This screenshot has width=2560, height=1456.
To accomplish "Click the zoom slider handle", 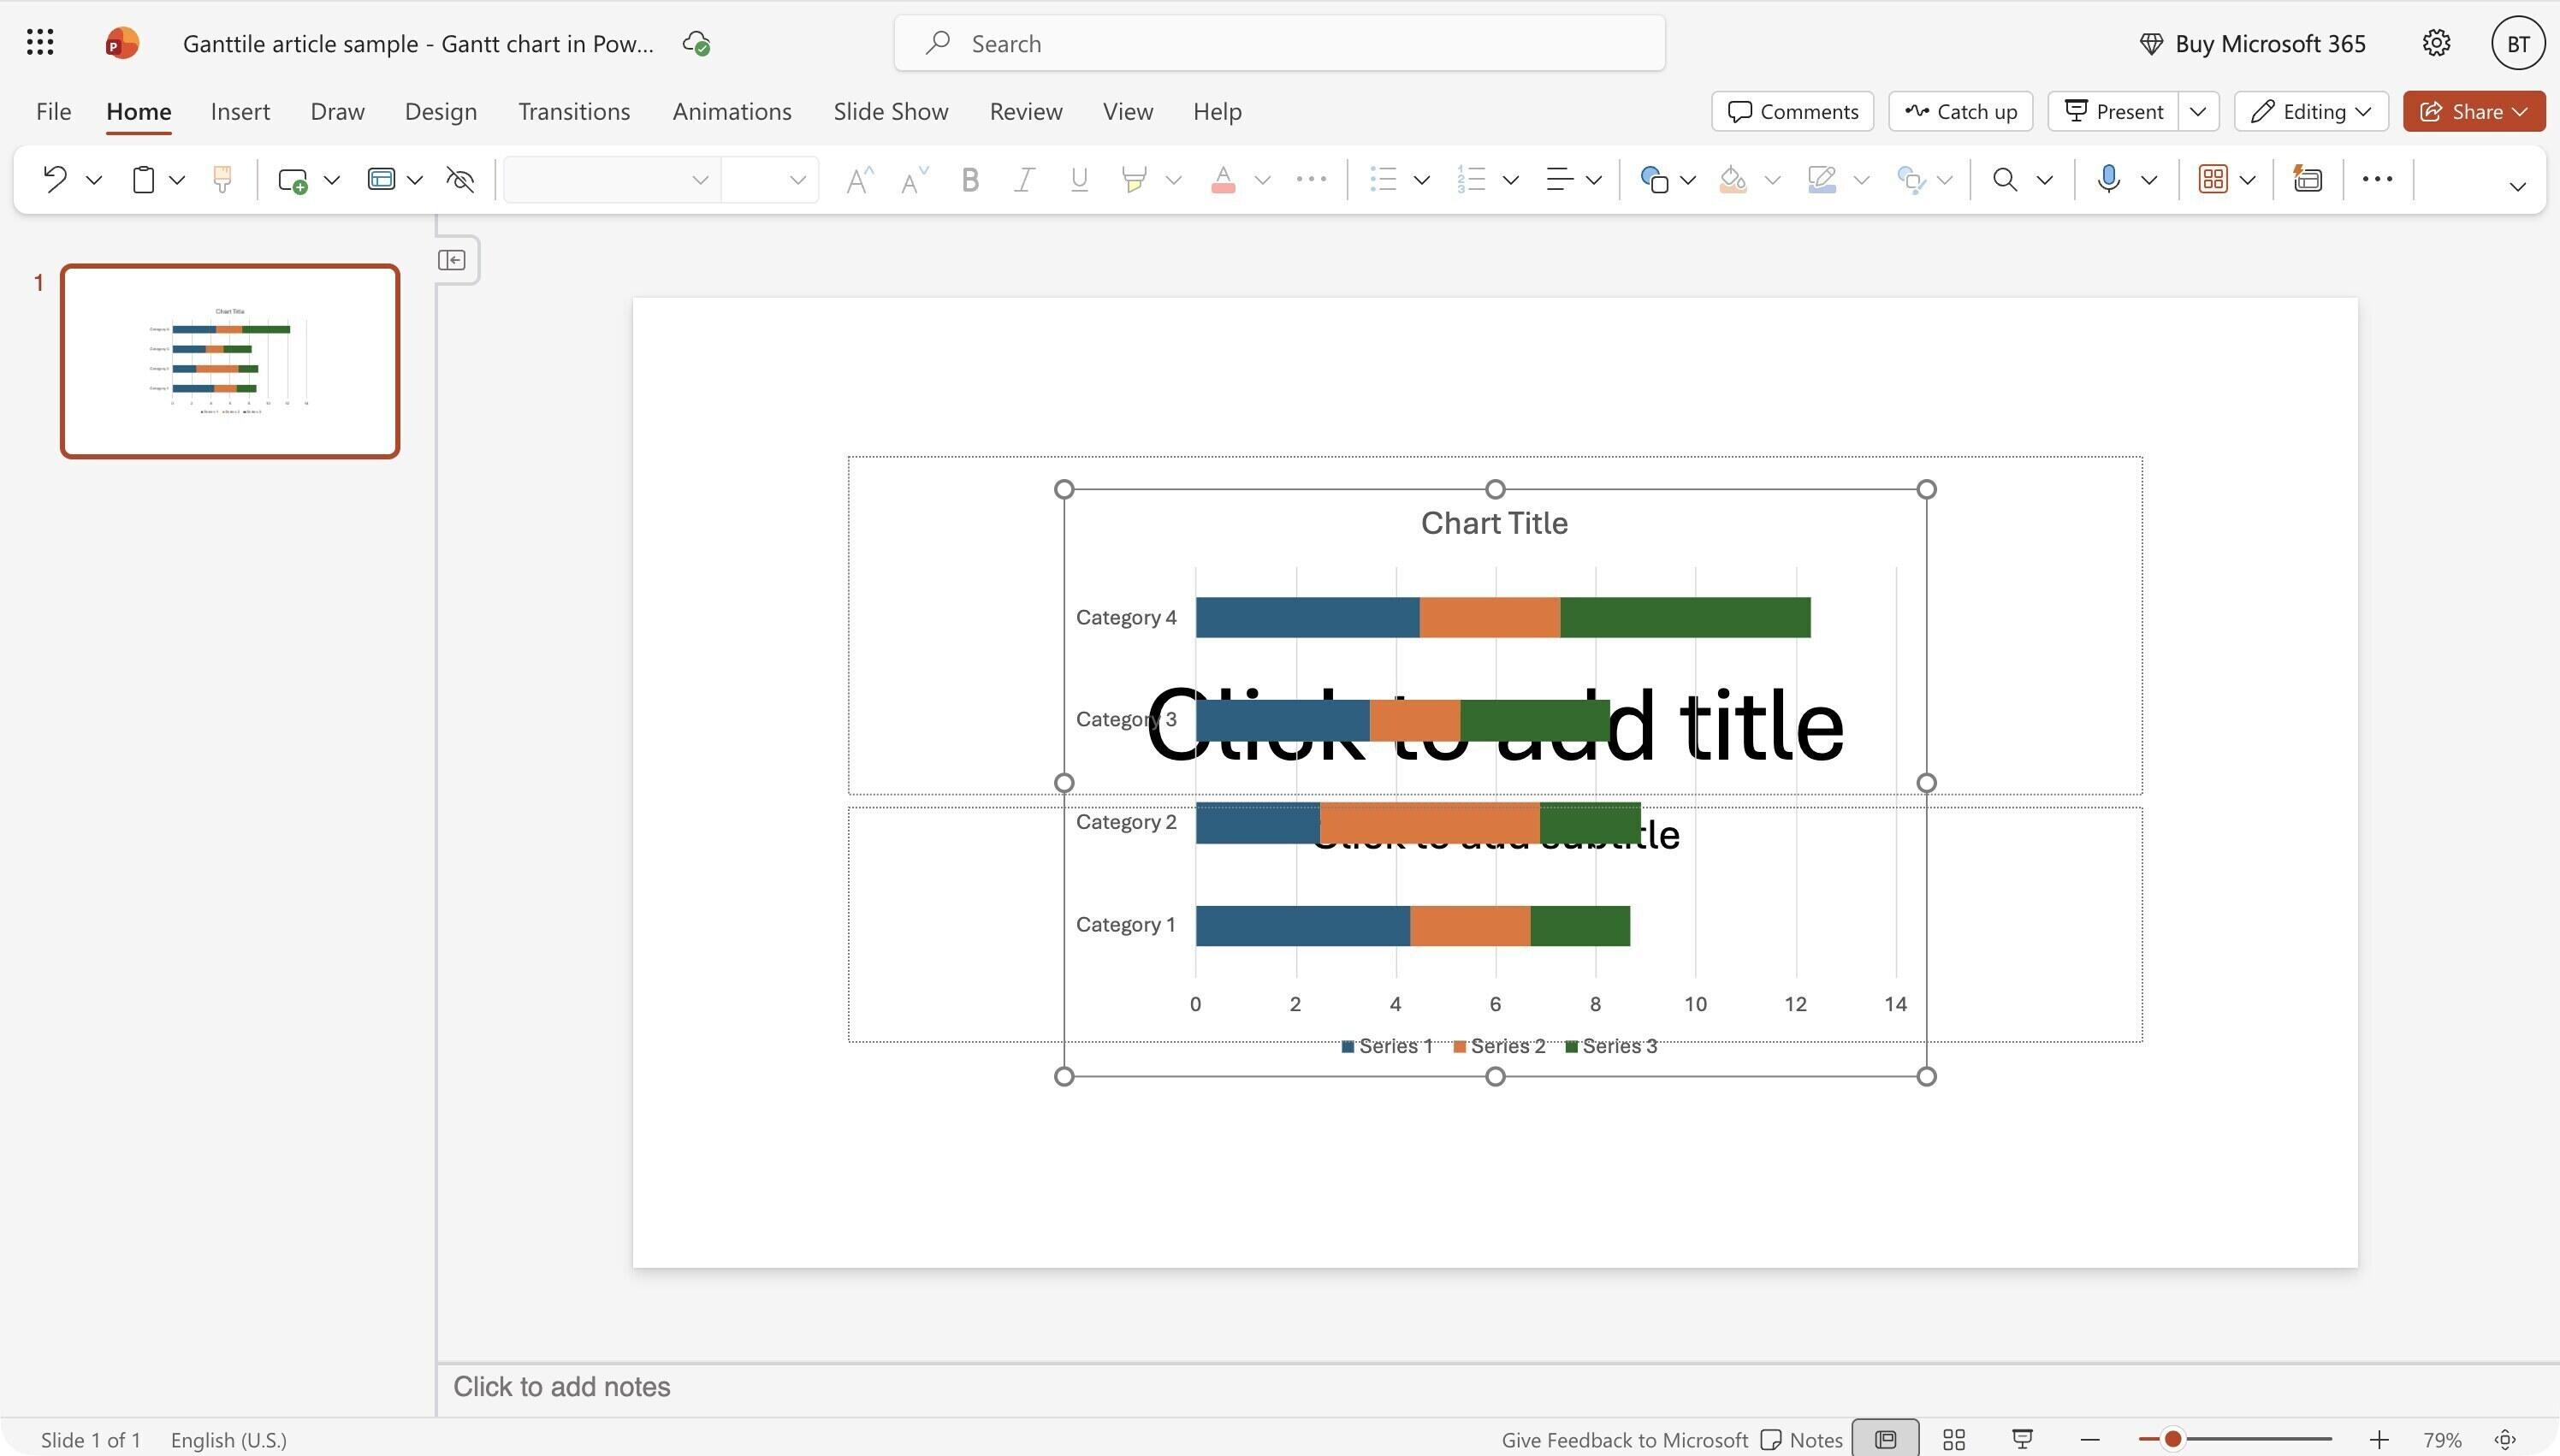I will [2172, 1440].
